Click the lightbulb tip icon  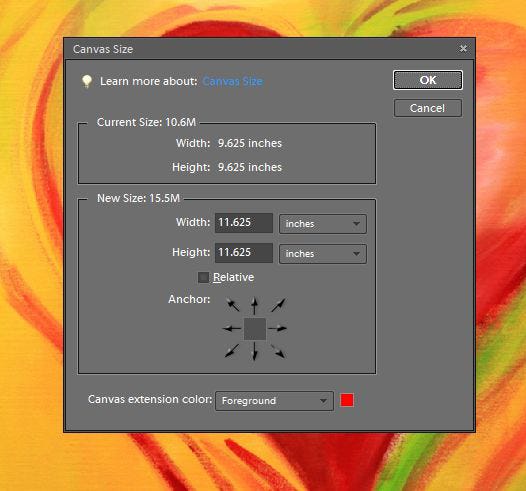(87, 81)
